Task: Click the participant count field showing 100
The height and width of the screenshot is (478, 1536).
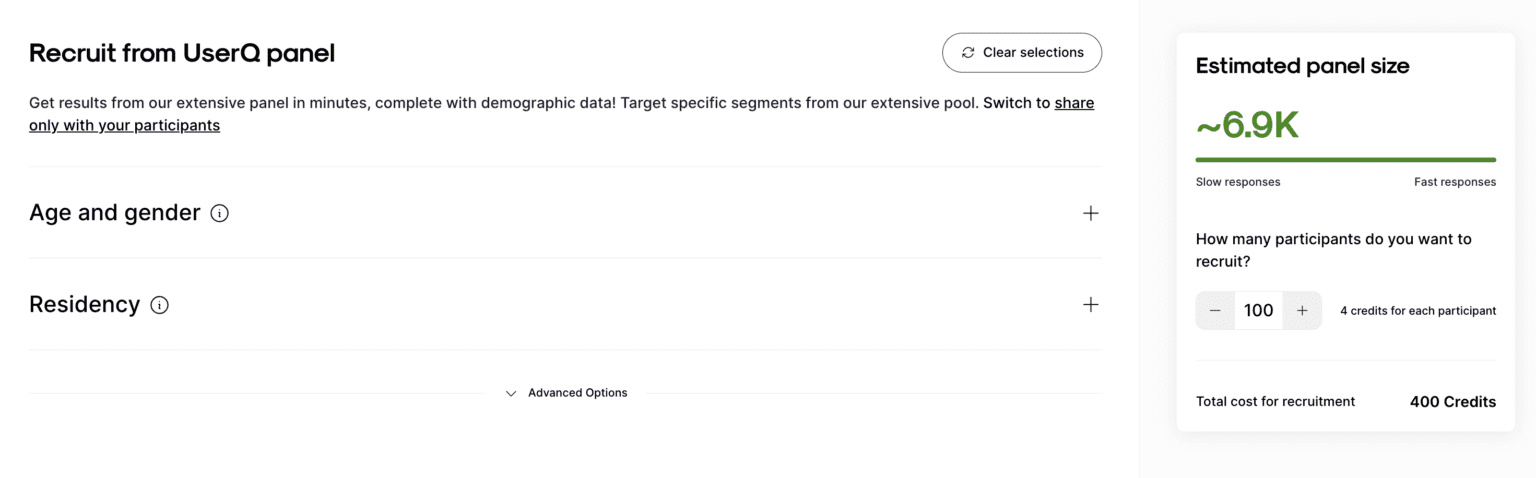Action: (1259, 311)
